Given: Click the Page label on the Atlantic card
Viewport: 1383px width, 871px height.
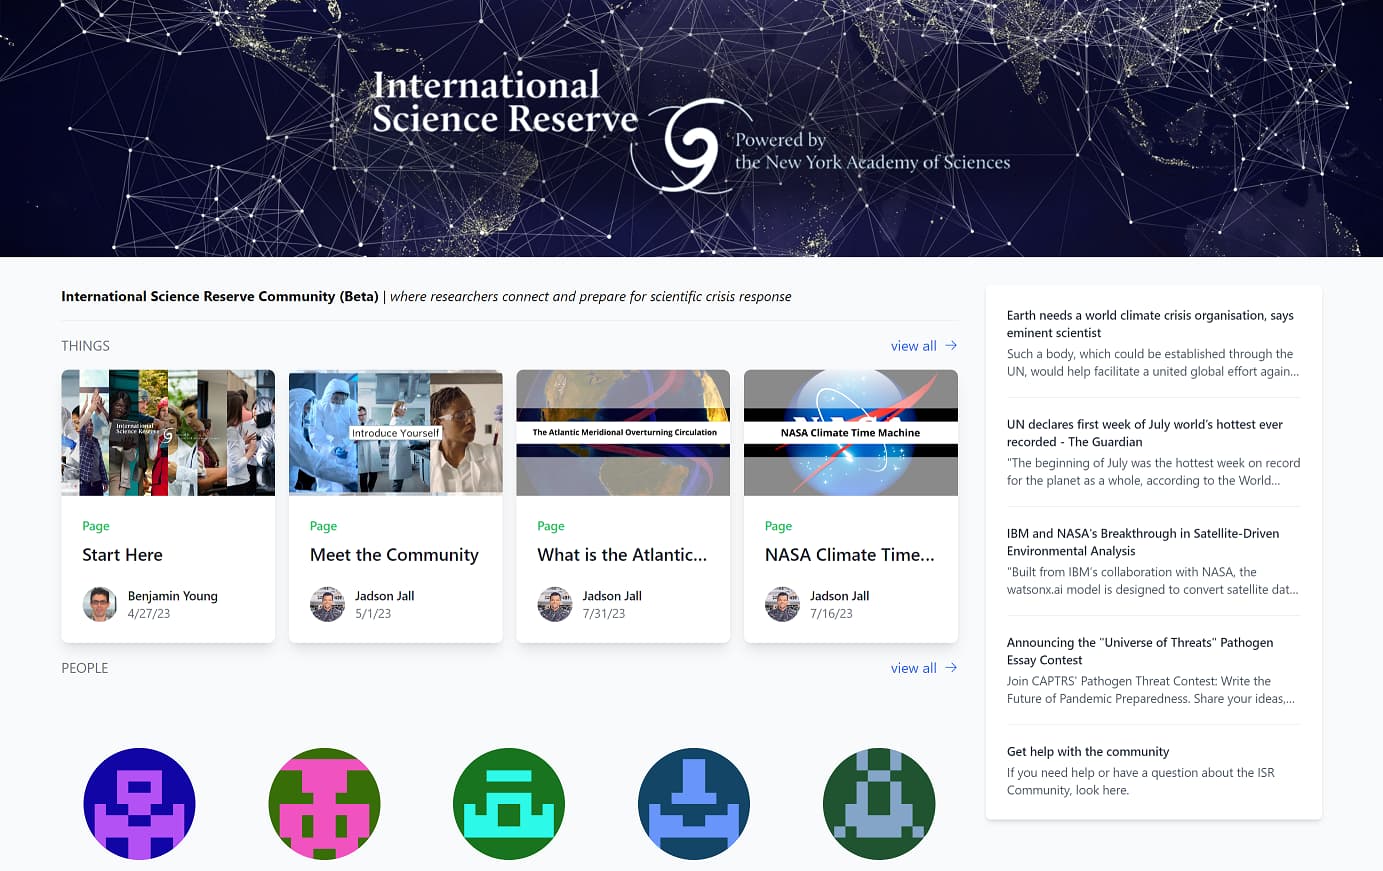Looking at the screenshot, I should [x=551, y=526].
